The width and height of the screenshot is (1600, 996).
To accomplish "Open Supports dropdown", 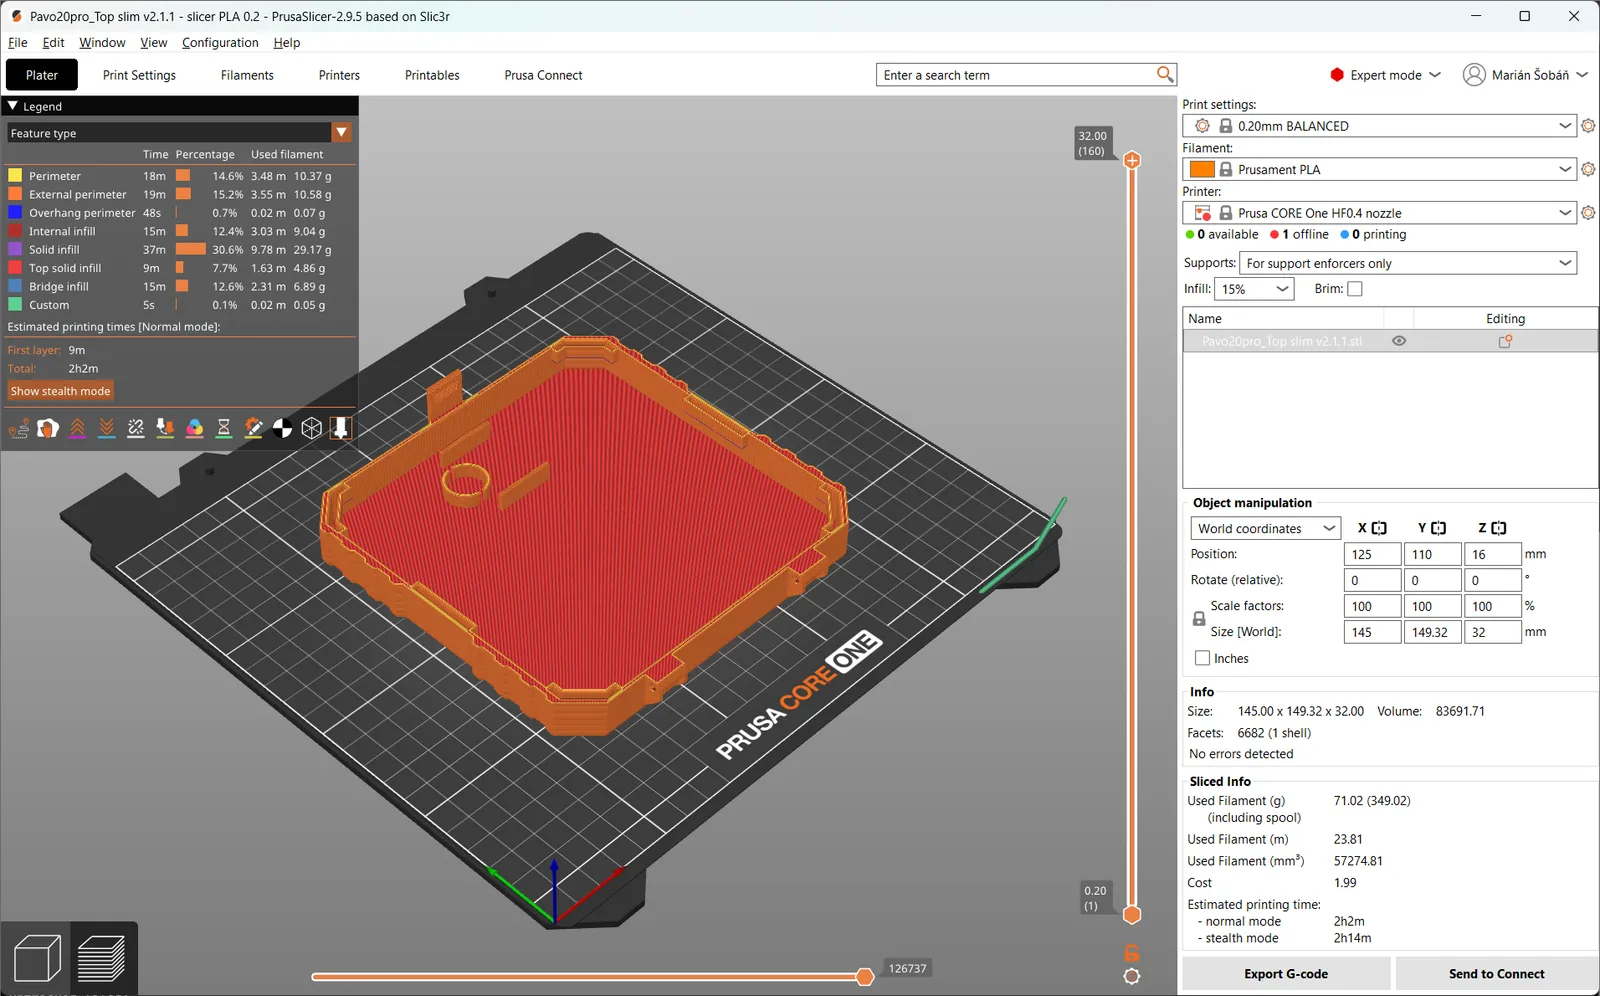I will click(1408, 263).
